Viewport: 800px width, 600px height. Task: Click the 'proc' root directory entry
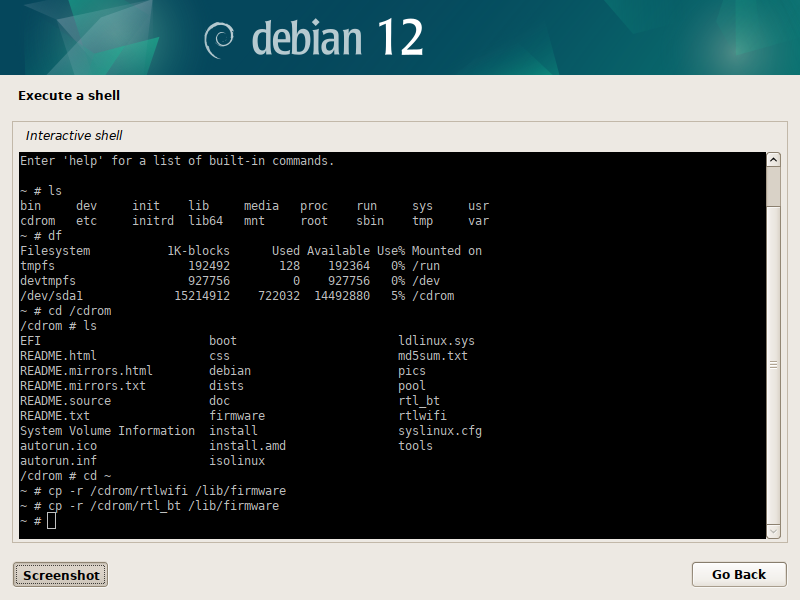[x=314, y=206]
